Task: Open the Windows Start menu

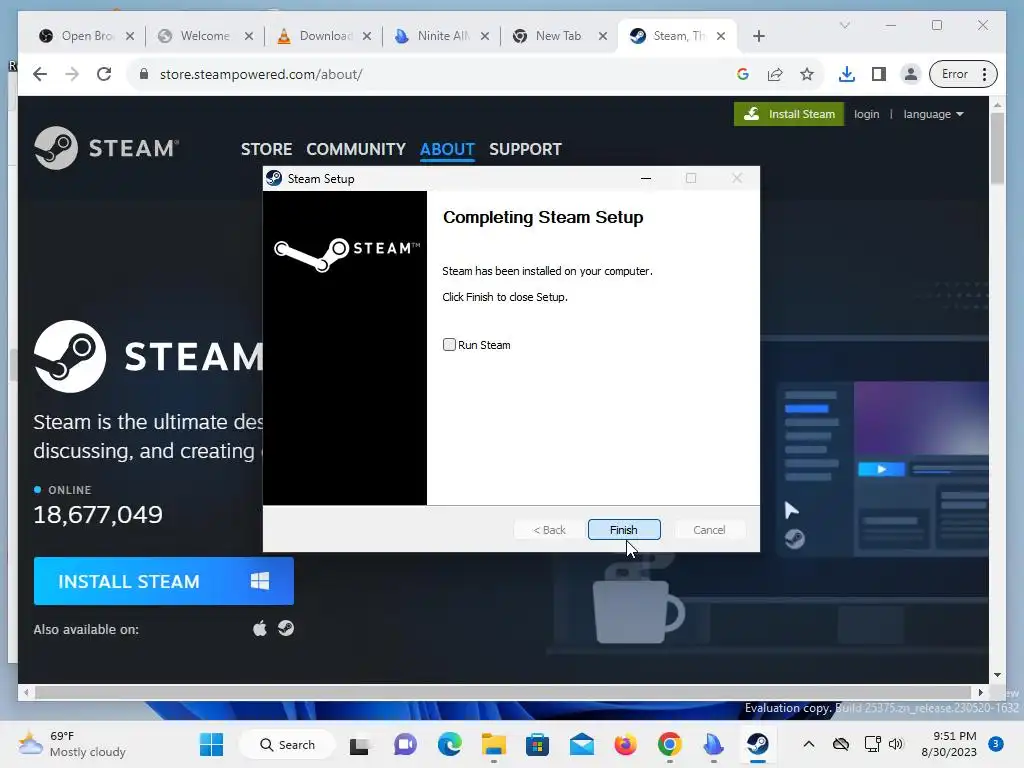Action: click(212, 744)
